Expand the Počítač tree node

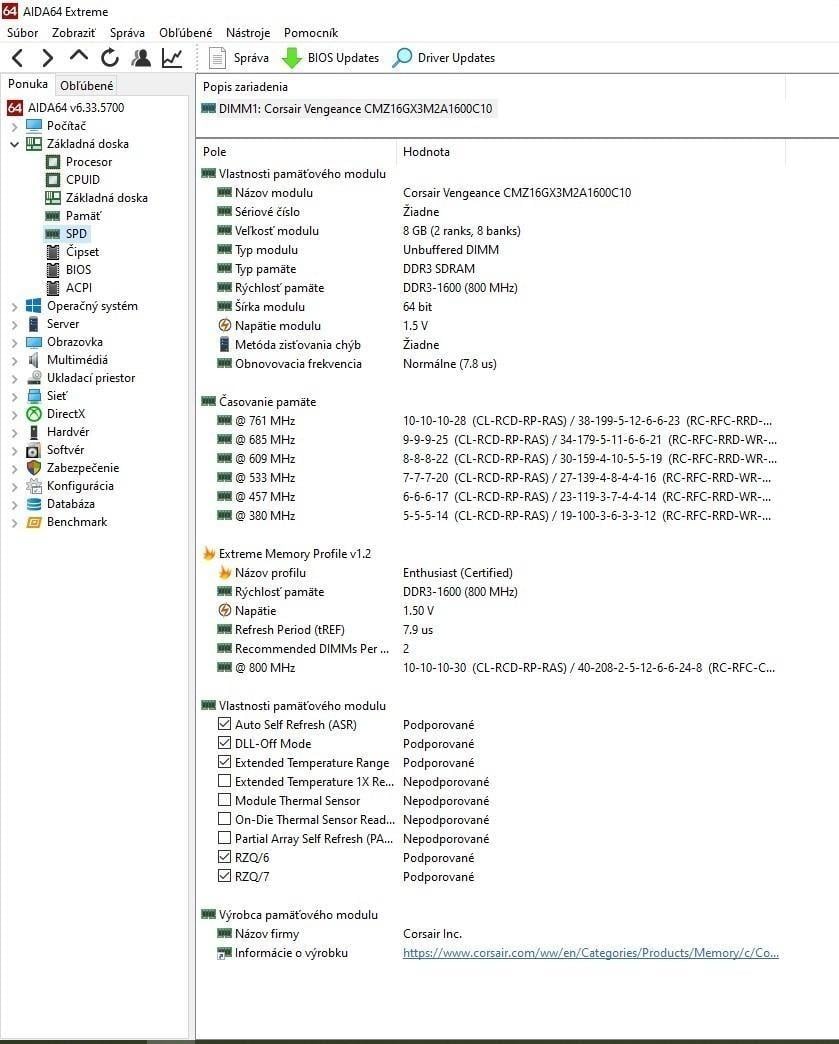[15, 126]
